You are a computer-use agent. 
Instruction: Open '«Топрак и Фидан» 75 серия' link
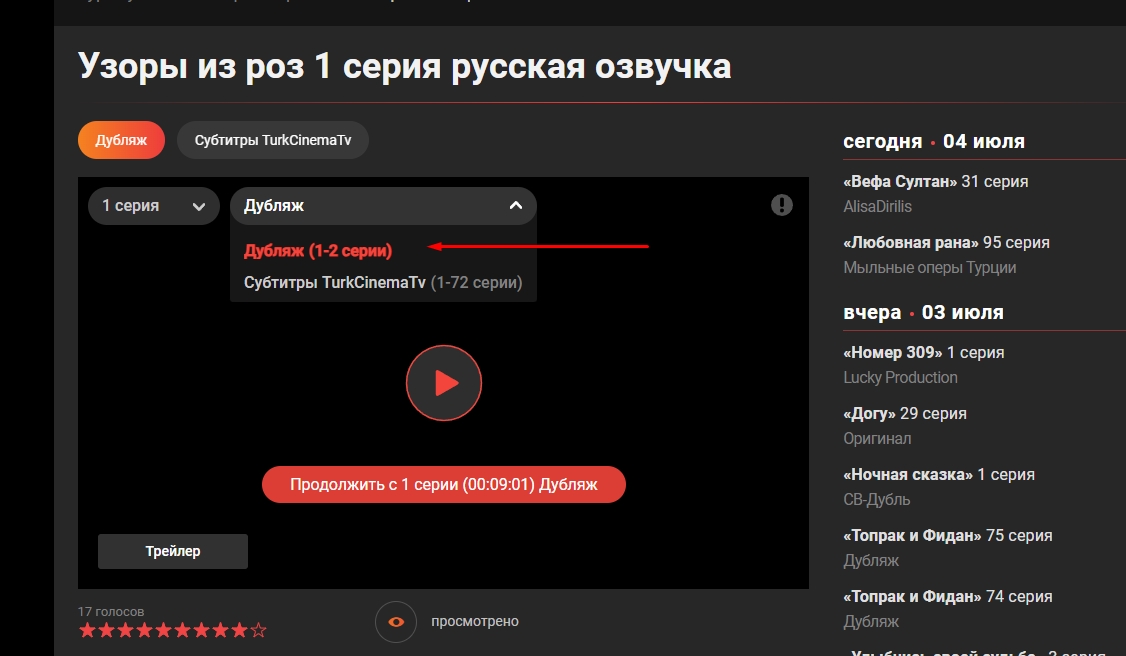(948, 535)
